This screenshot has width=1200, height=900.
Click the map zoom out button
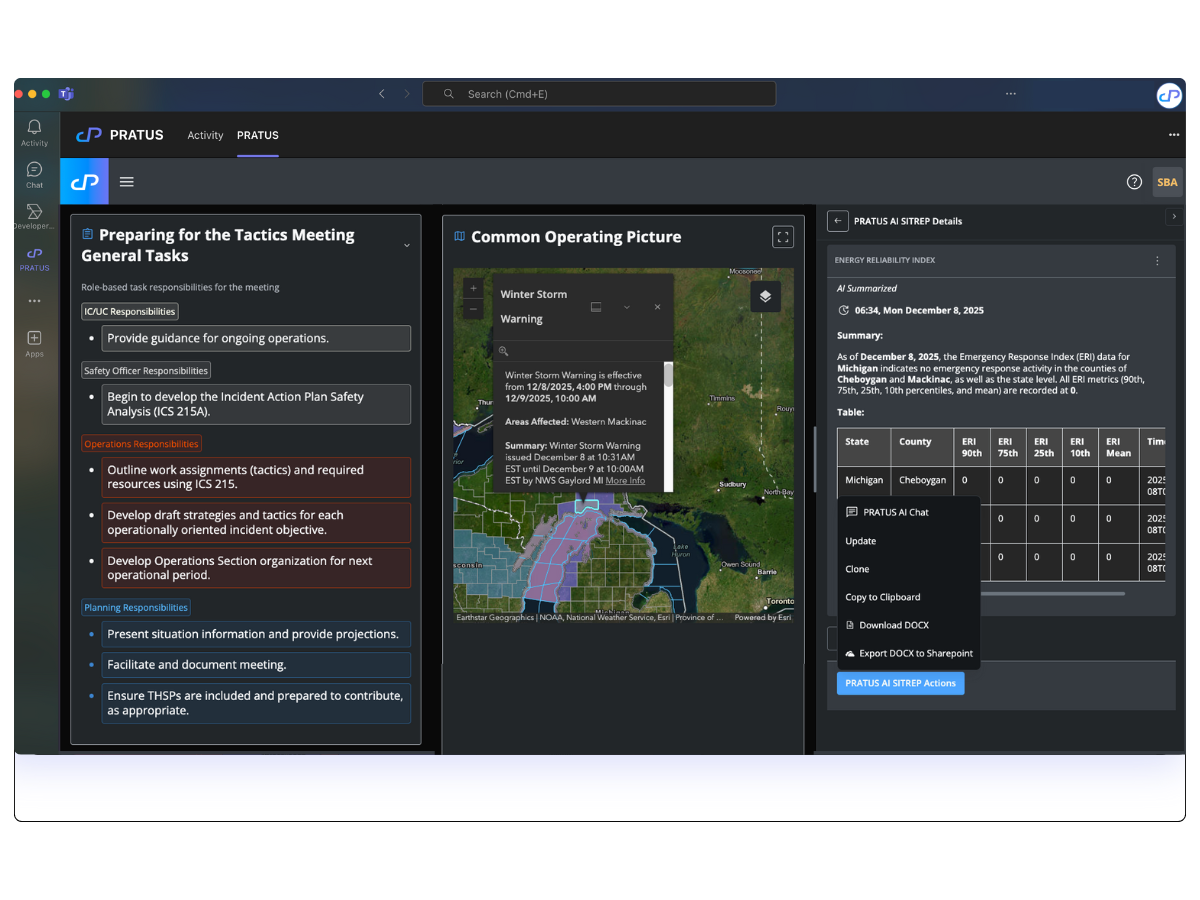click(x=473, y=309)
